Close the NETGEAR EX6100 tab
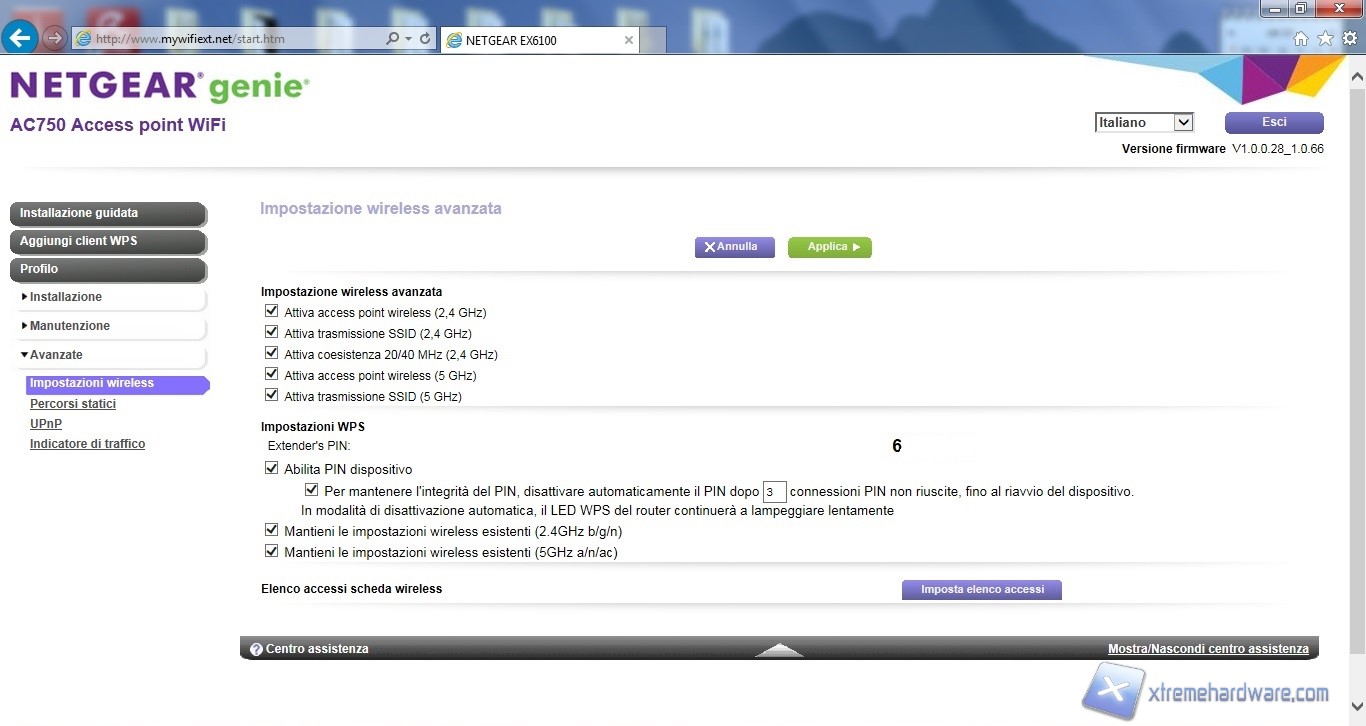The width and height of the screenshot is (1366, 726). point(628,40)
